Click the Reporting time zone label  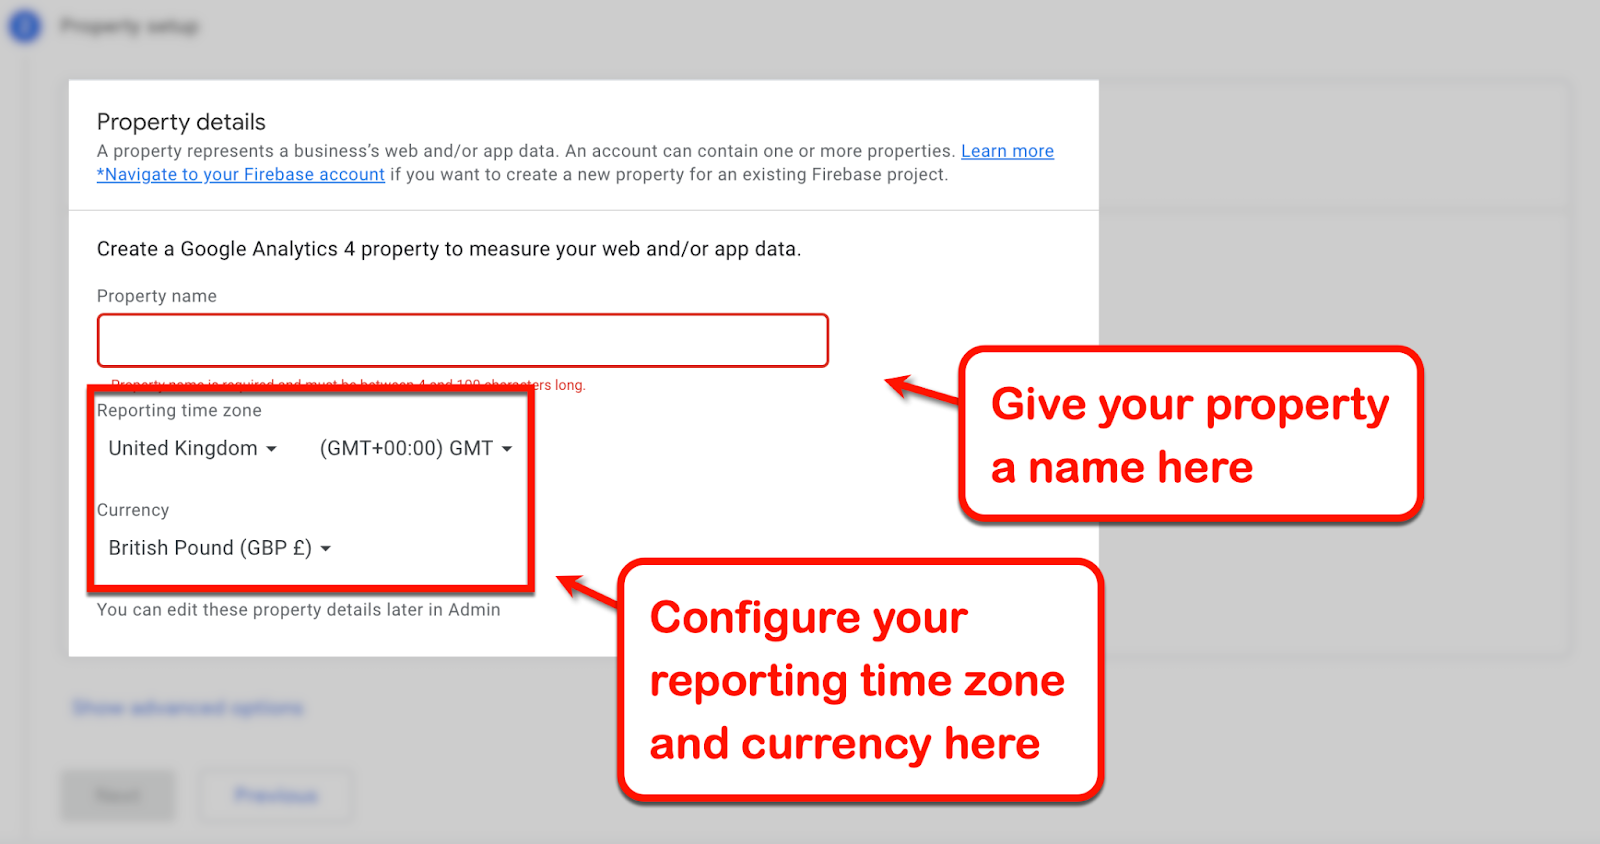(x=179, y=410)
